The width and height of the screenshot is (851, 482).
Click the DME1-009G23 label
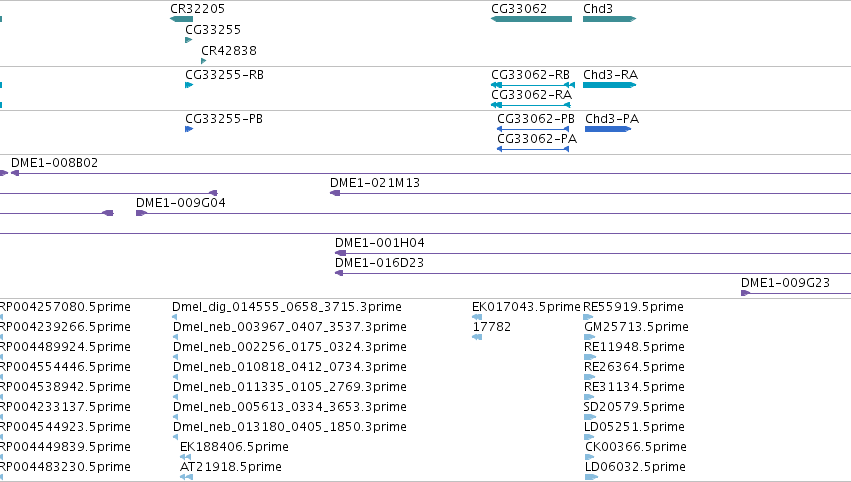[785, 283]
